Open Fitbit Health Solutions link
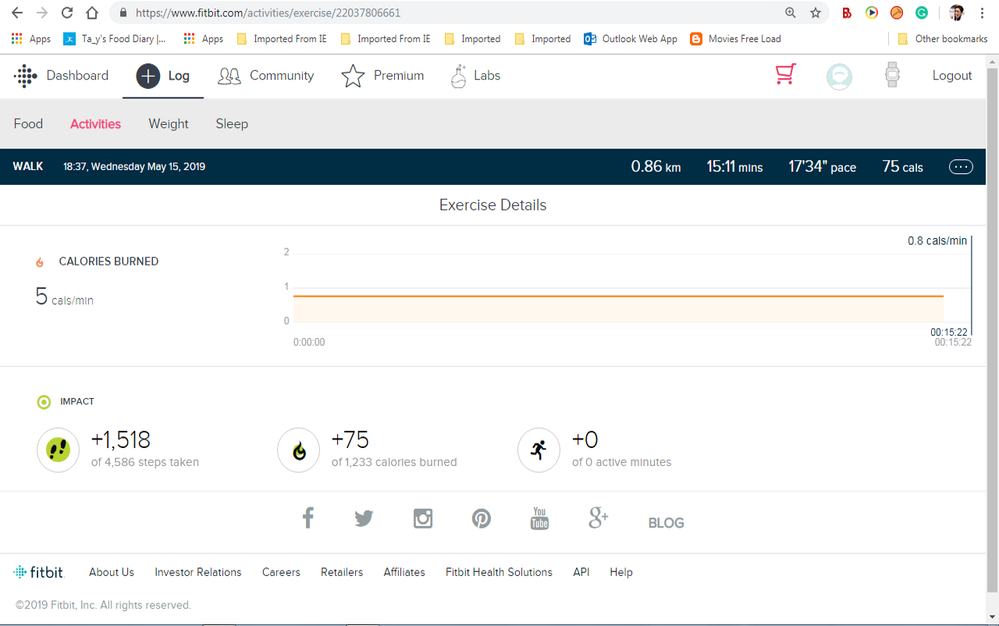 [x=499, y=572]
